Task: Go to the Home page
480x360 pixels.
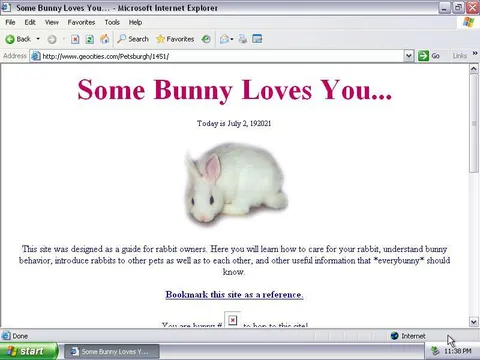Action: coord(105,39)
